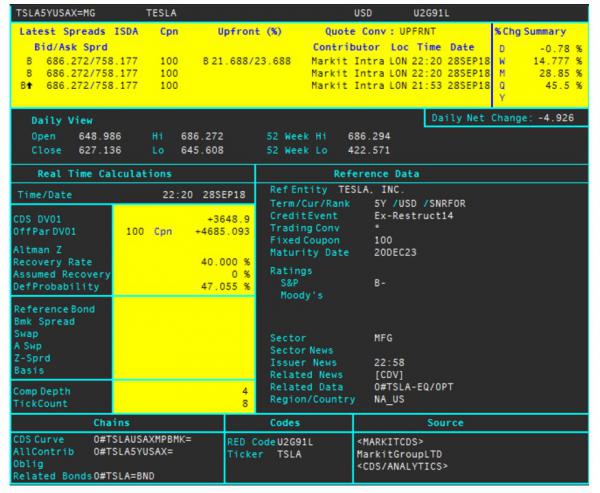The image size is (600, 493).
Task: Open the <MARKITCDS> source page
Action: click(390, 442)
